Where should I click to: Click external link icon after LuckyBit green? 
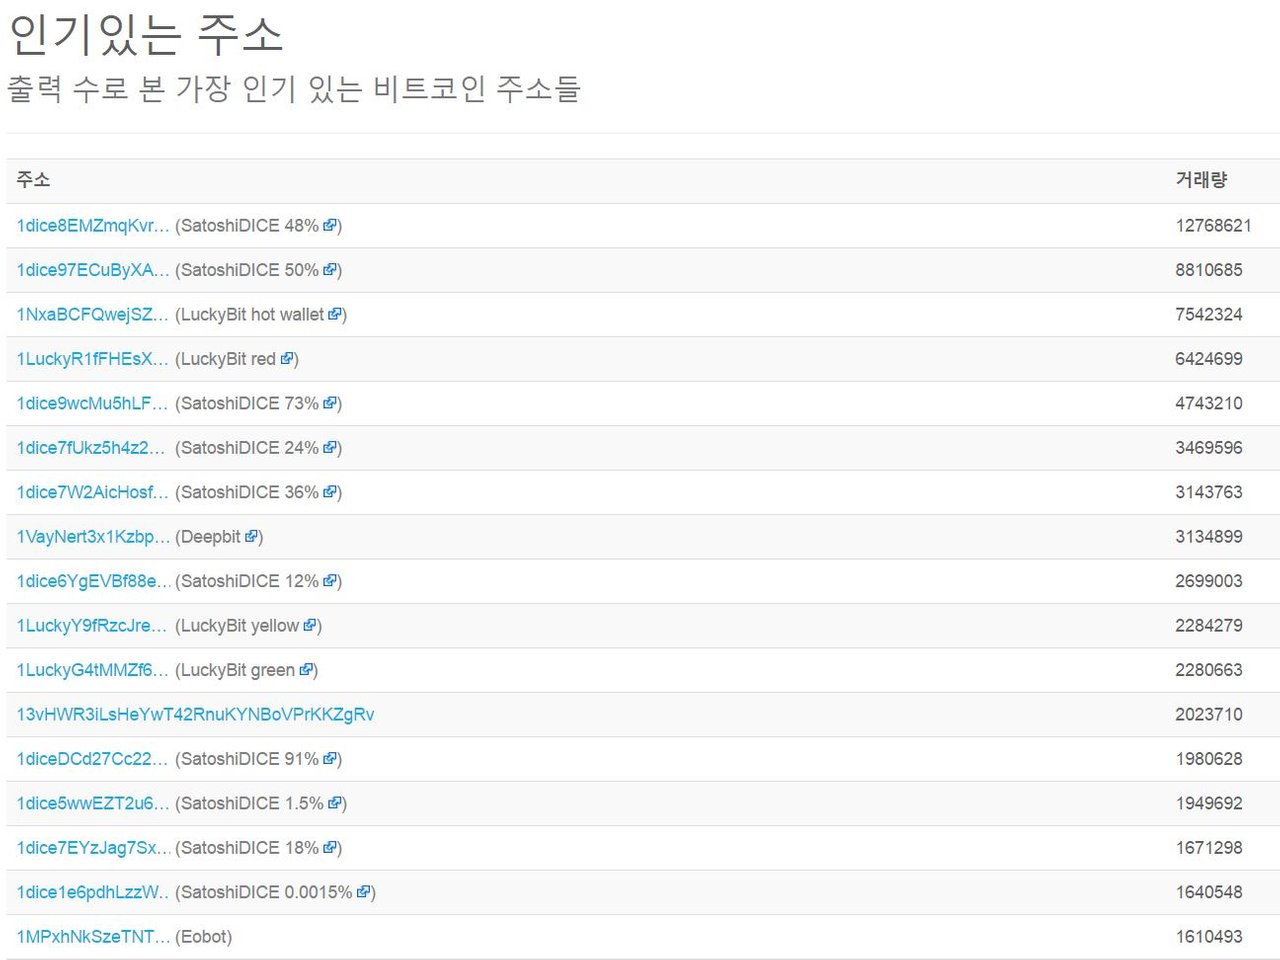(306, 670)
